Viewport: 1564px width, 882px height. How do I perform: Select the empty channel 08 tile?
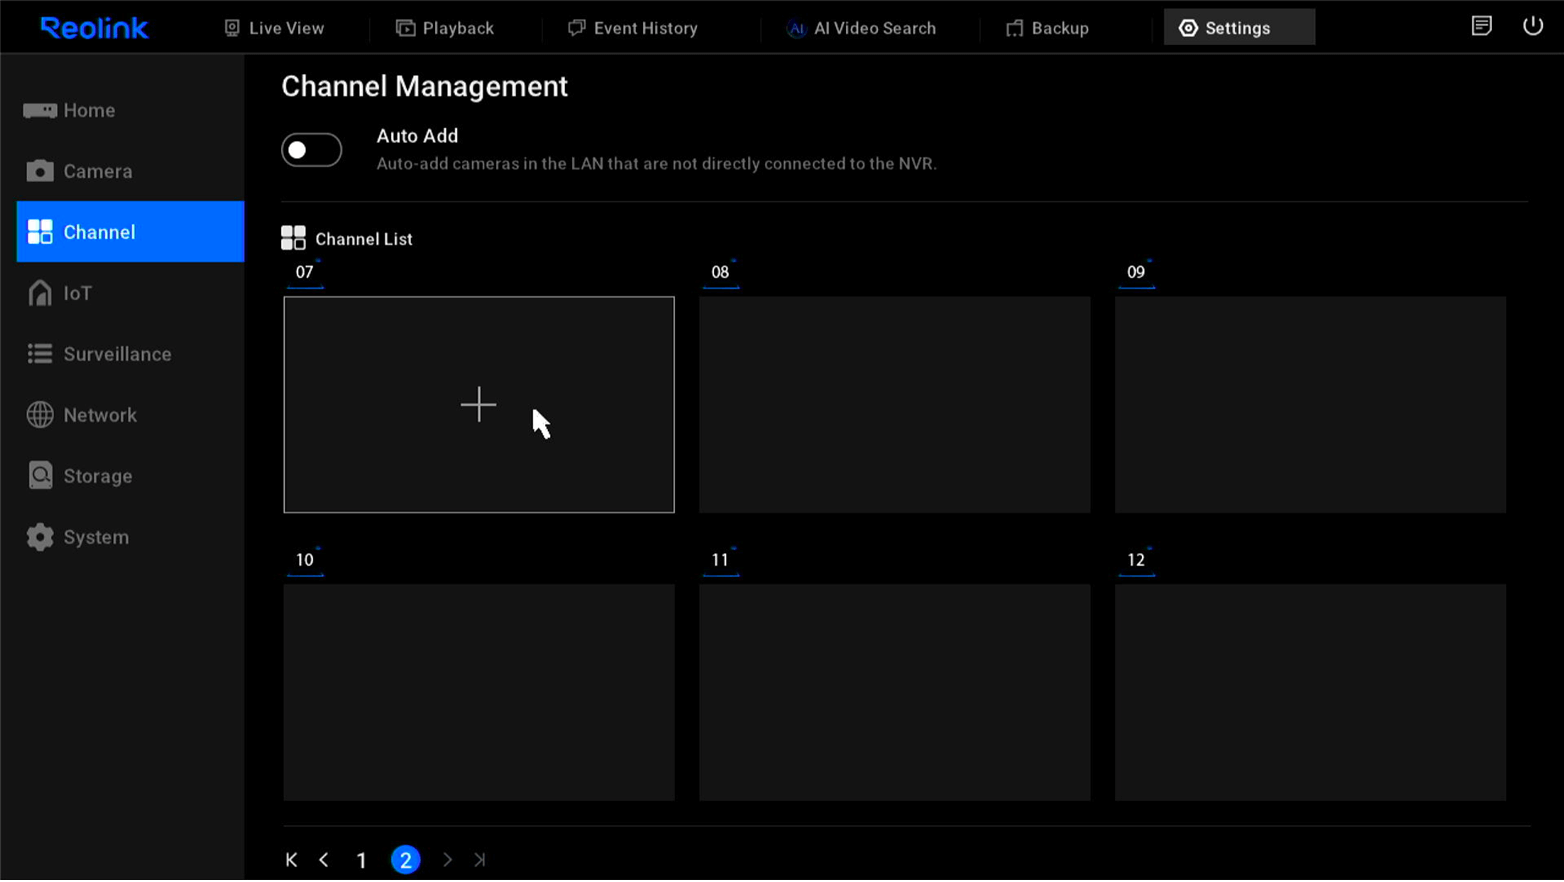pyautogui.click(x=894, y=405)
